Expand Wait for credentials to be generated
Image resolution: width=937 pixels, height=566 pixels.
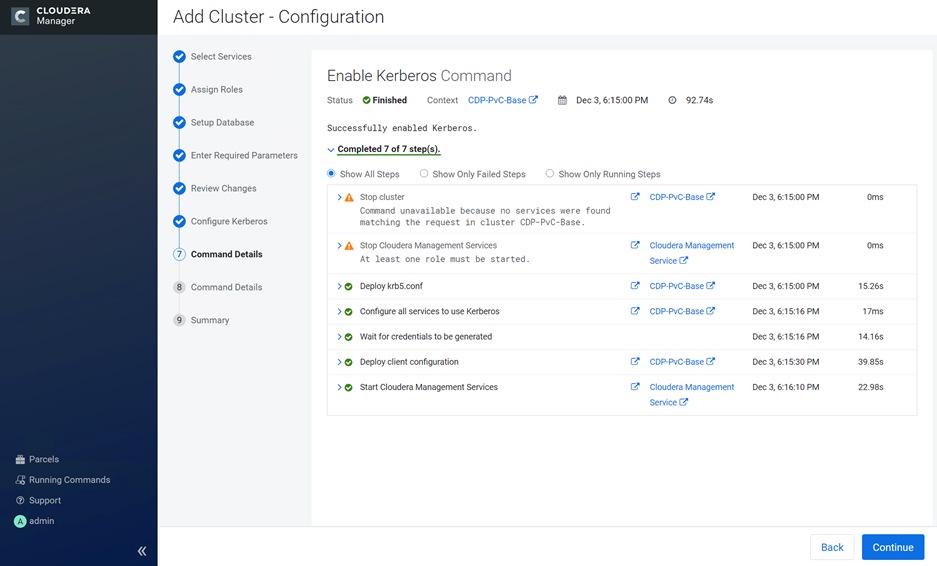coord(339,336)
